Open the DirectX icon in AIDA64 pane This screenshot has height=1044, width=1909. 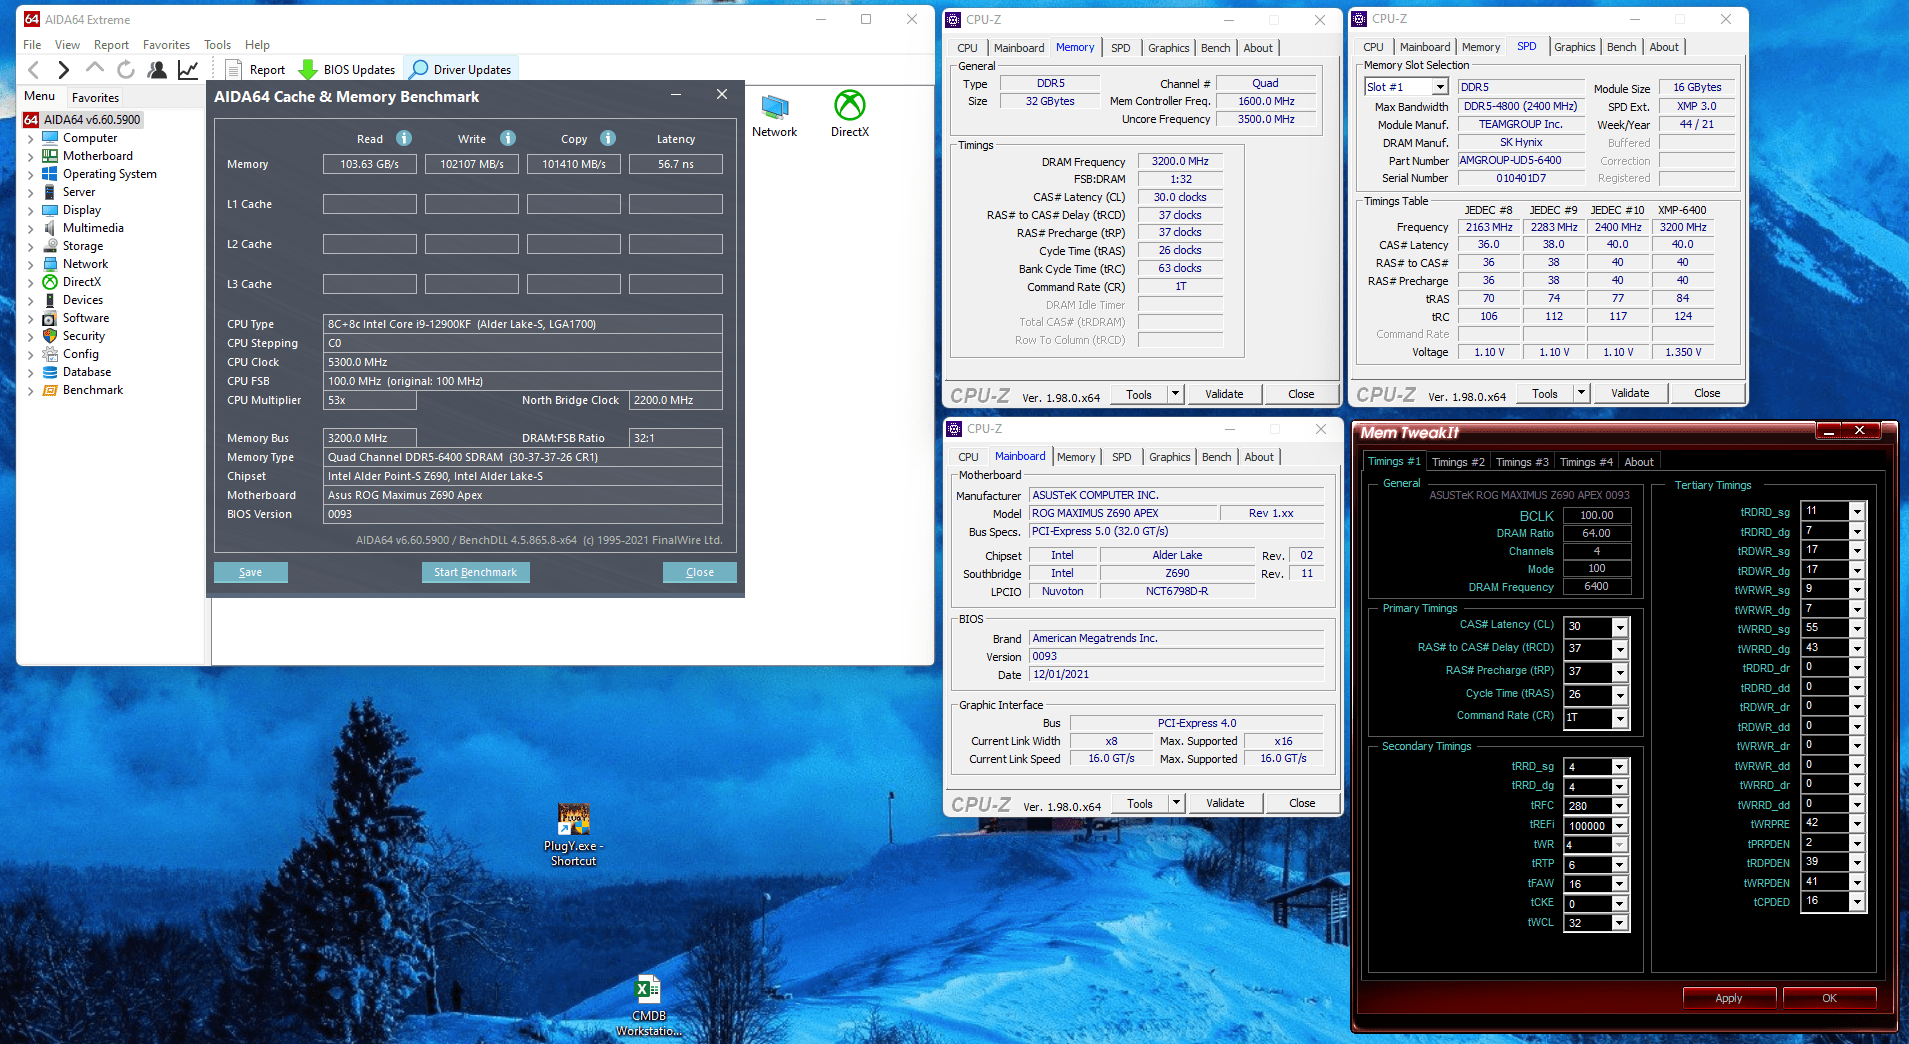pyautogui.click(x=850, y=114)
